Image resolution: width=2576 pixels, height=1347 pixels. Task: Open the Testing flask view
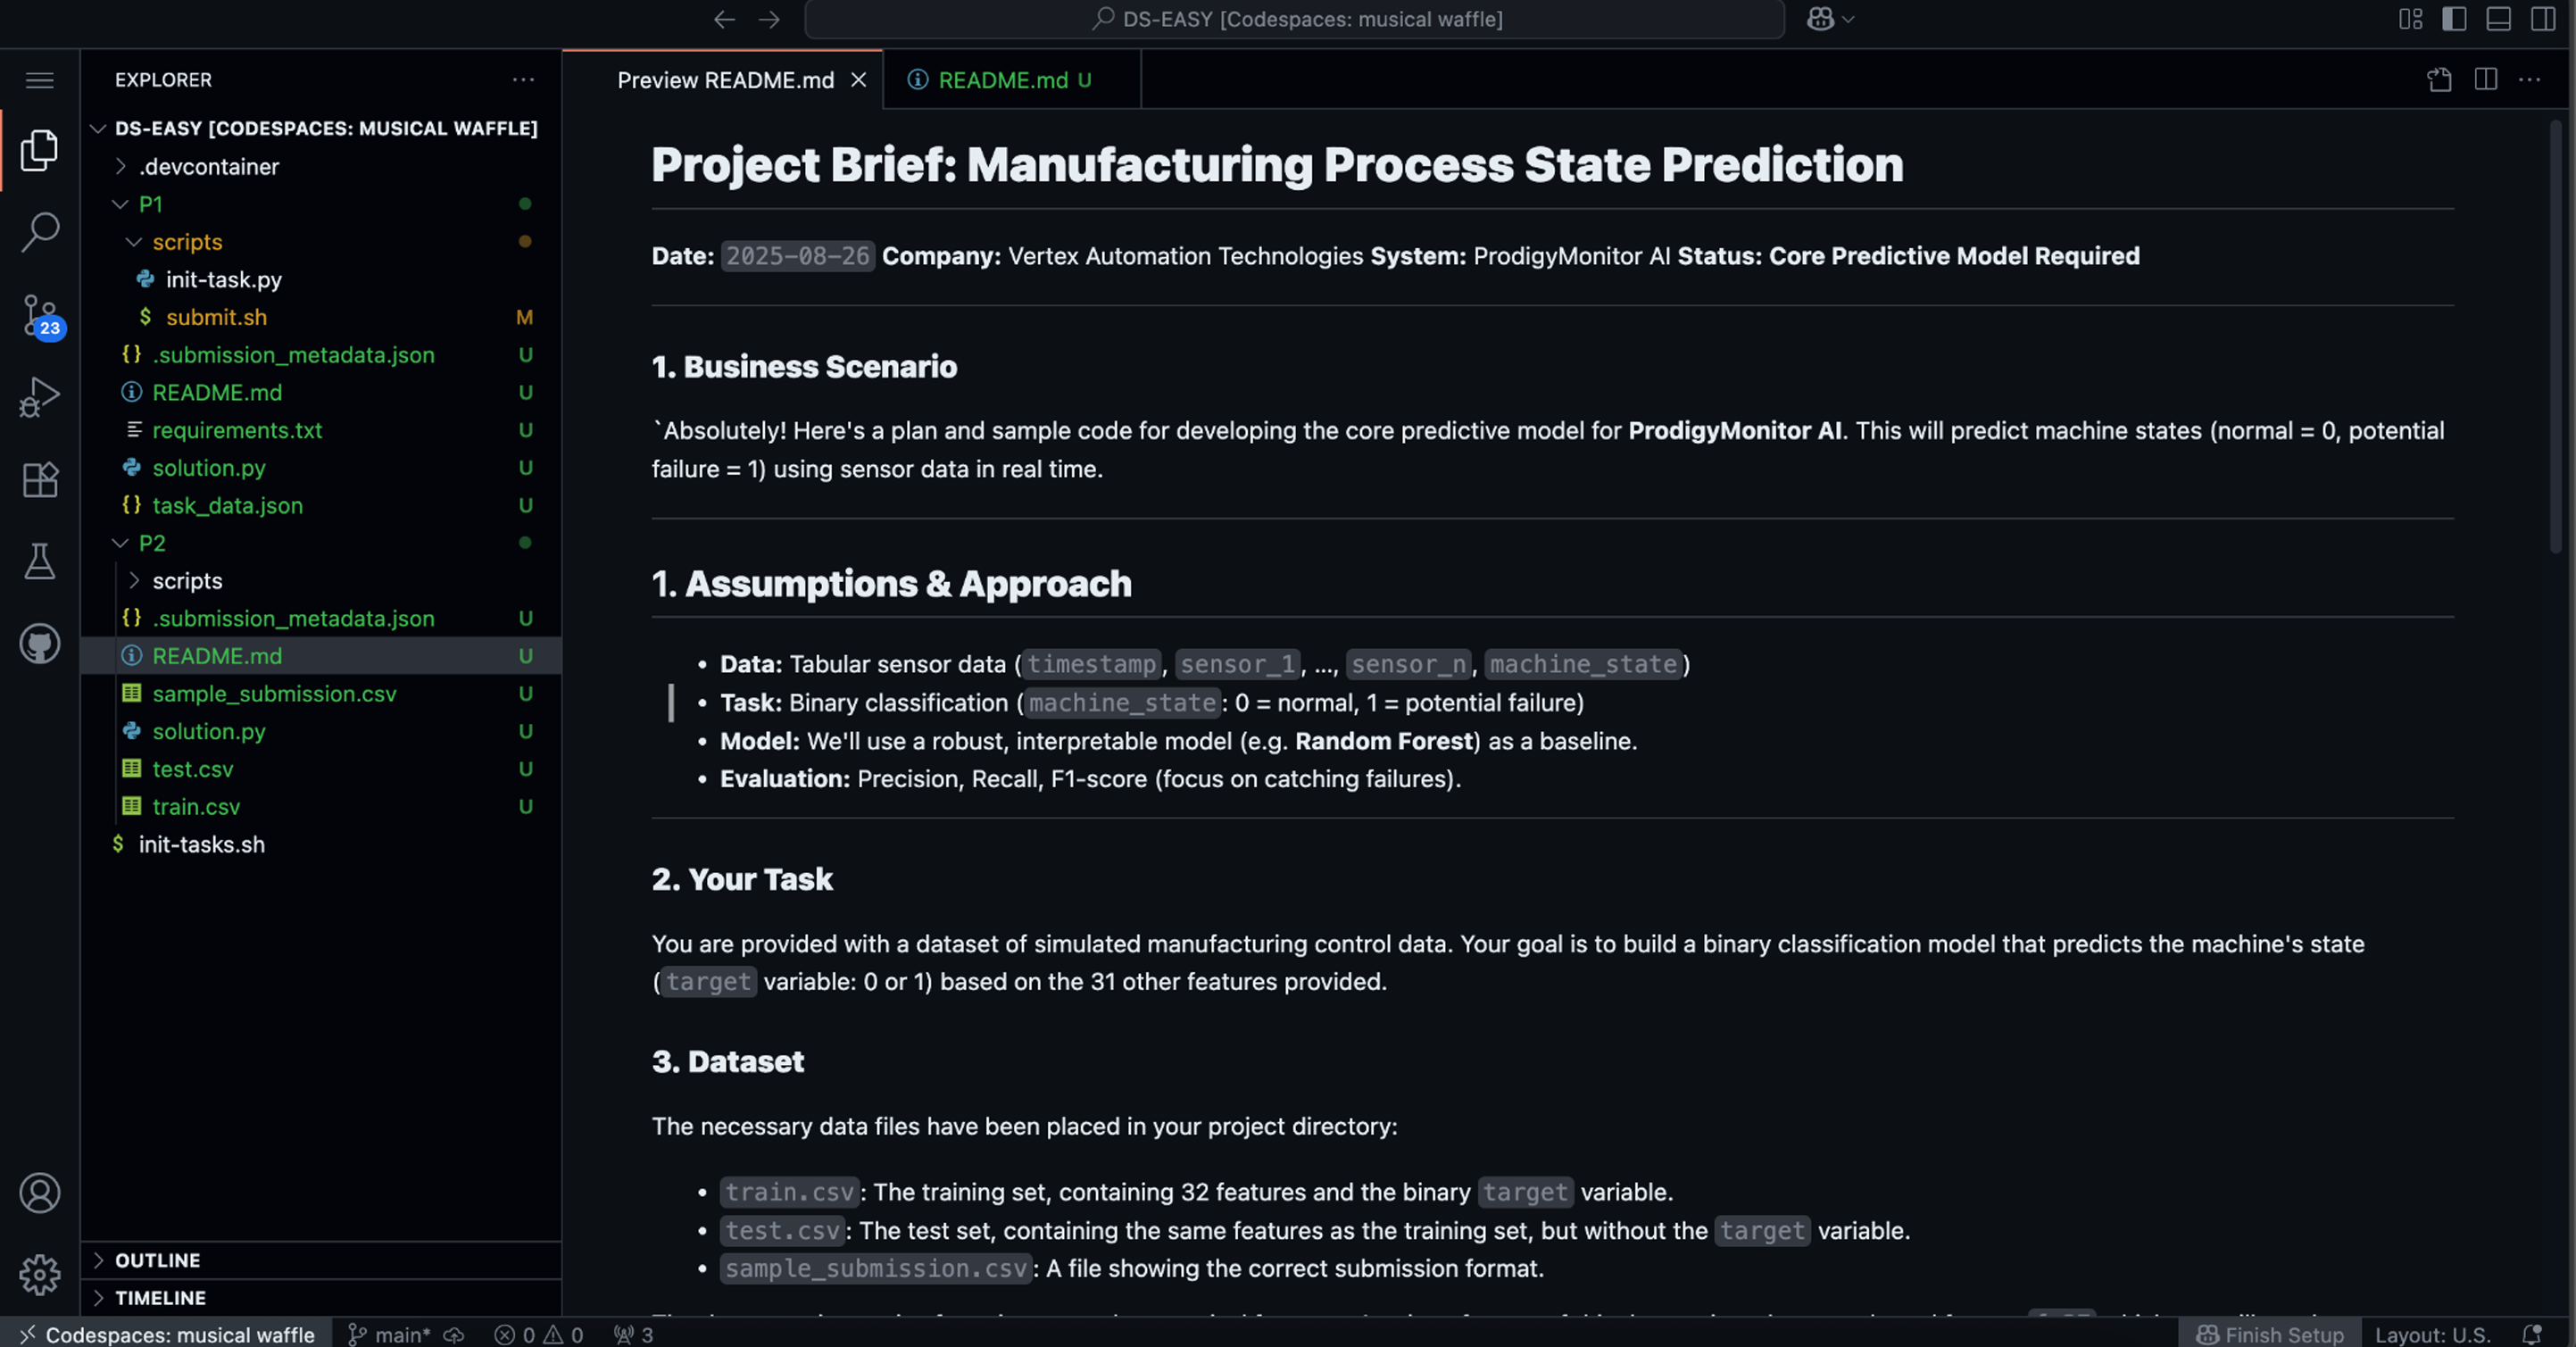point(40,562)
